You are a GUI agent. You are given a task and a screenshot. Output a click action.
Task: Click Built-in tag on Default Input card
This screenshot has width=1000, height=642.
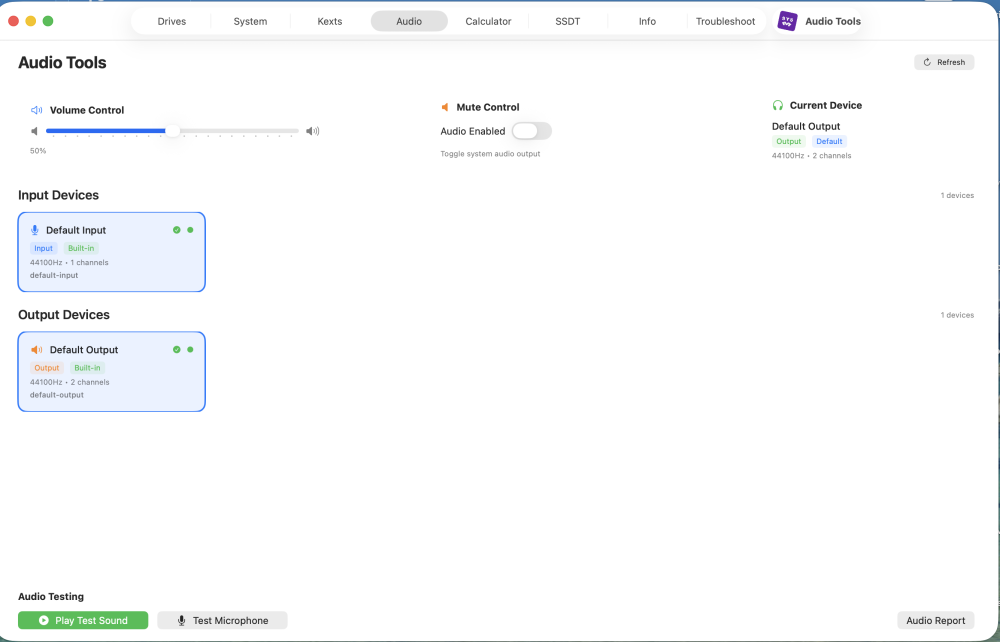81,248
